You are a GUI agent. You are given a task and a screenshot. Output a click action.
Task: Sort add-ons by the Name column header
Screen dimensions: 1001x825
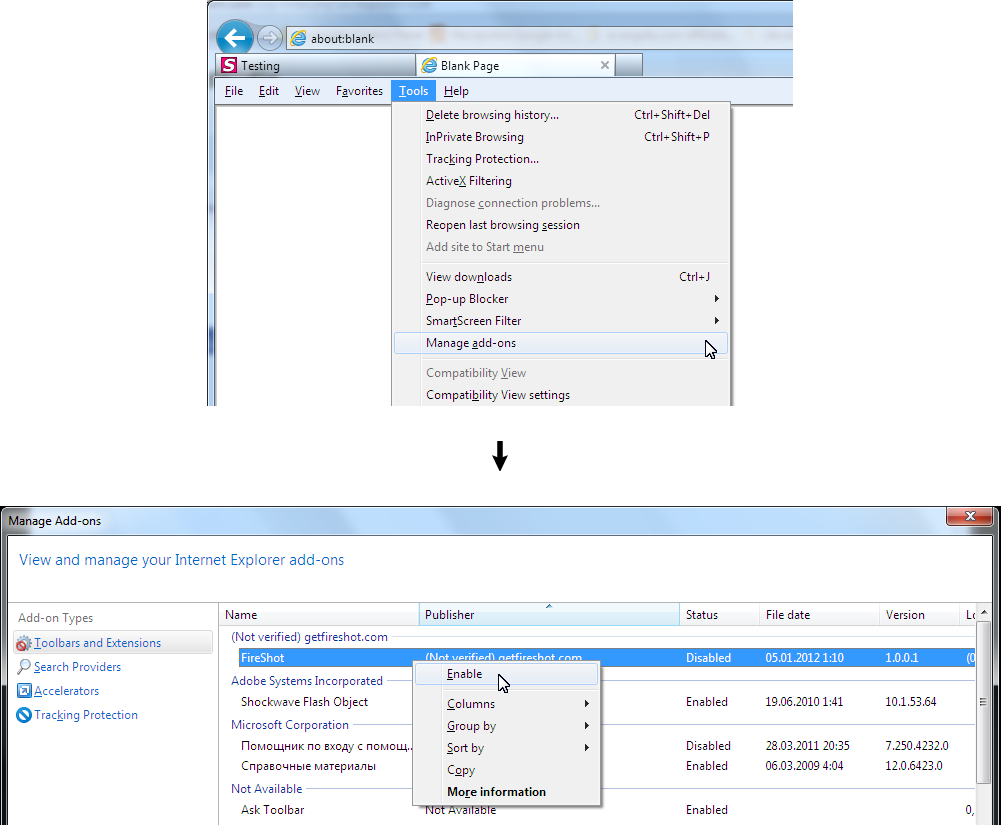tap(319, 615)
